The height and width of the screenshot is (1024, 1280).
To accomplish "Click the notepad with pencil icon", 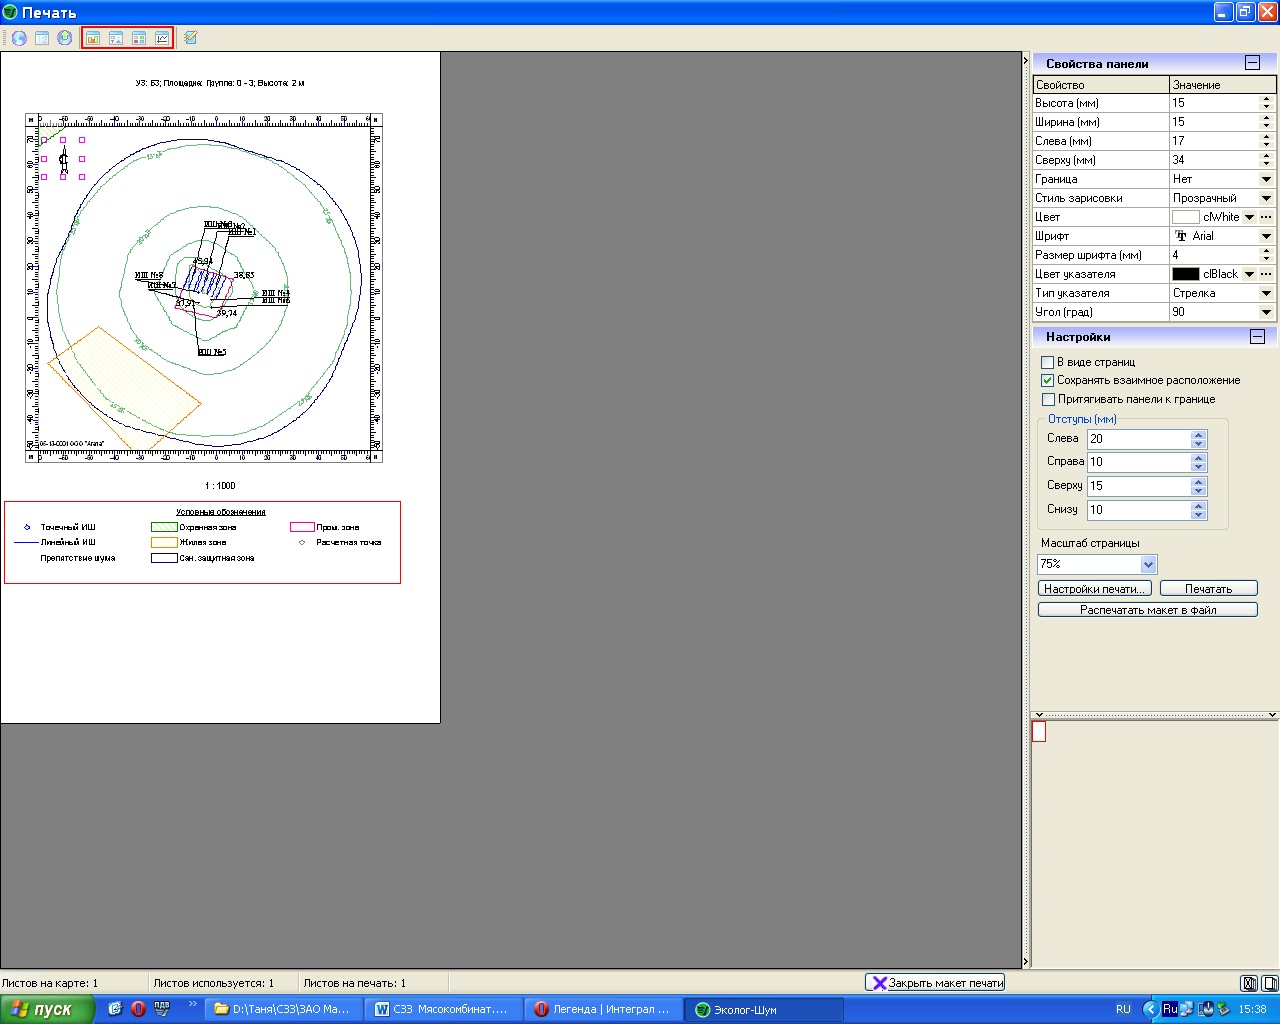I will tap(191, 38).
